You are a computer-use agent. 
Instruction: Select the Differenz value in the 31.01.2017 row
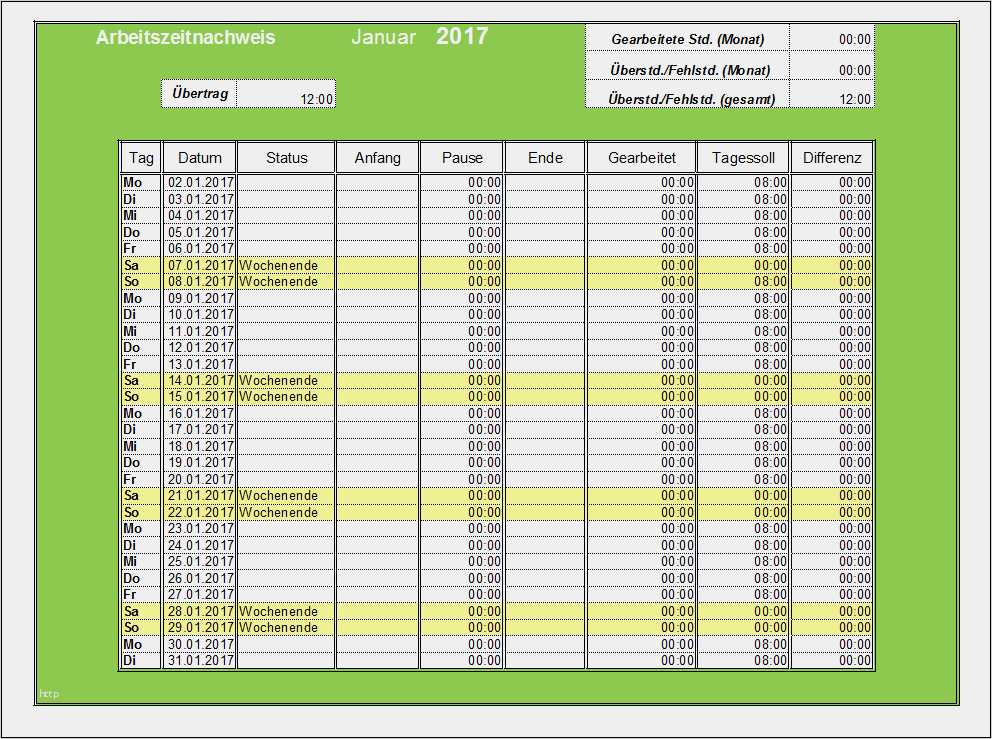pyautogui.click(x=832, y=660)
